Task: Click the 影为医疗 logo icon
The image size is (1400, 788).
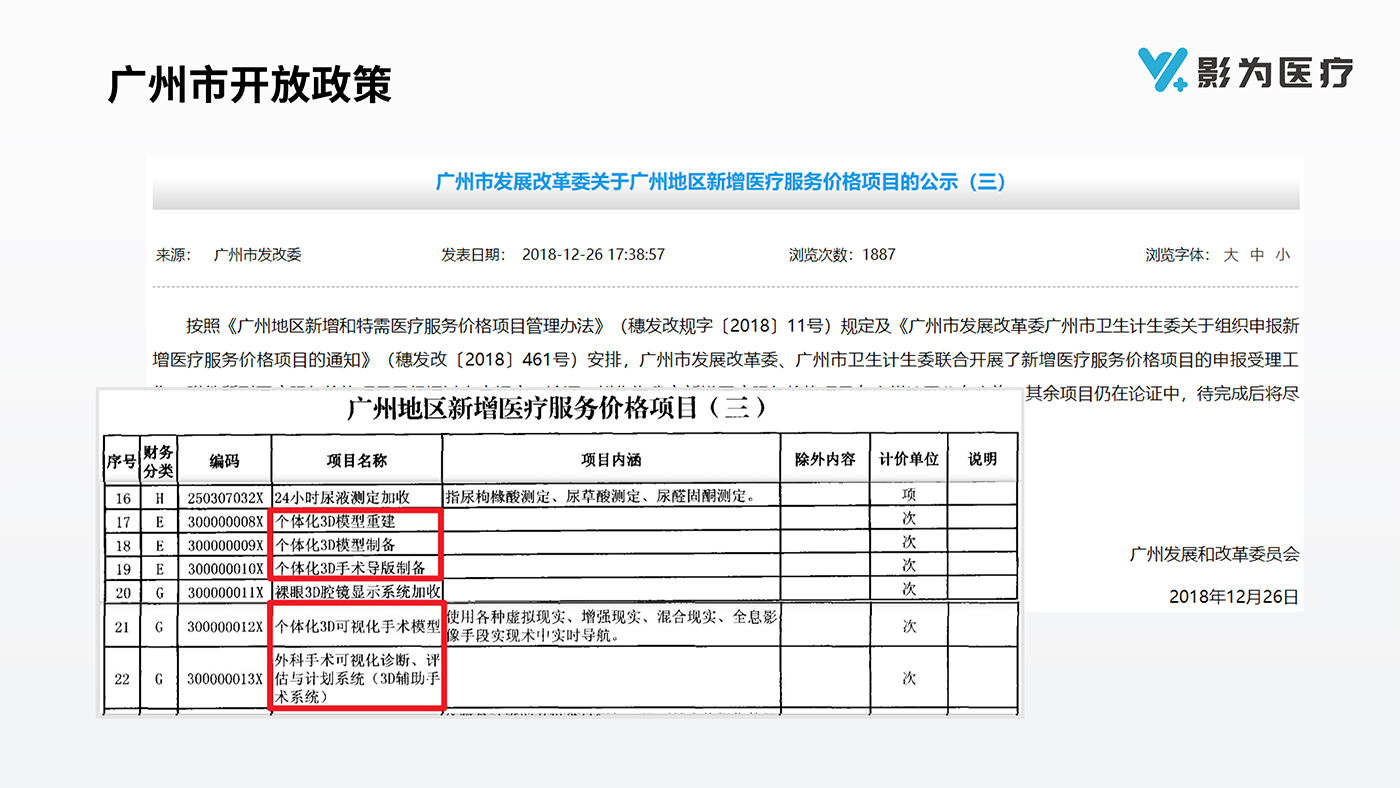Action: [1163, 70]
